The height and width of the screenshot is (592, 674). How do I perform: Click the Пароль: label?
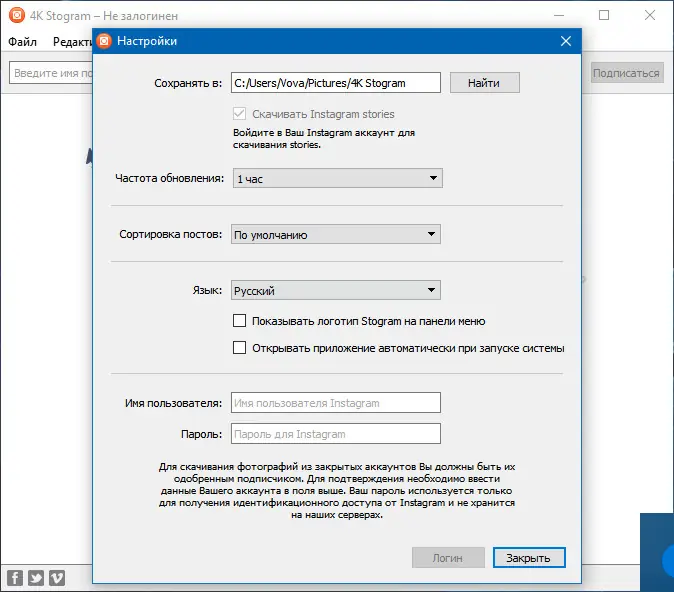click(x=202, y=434)
